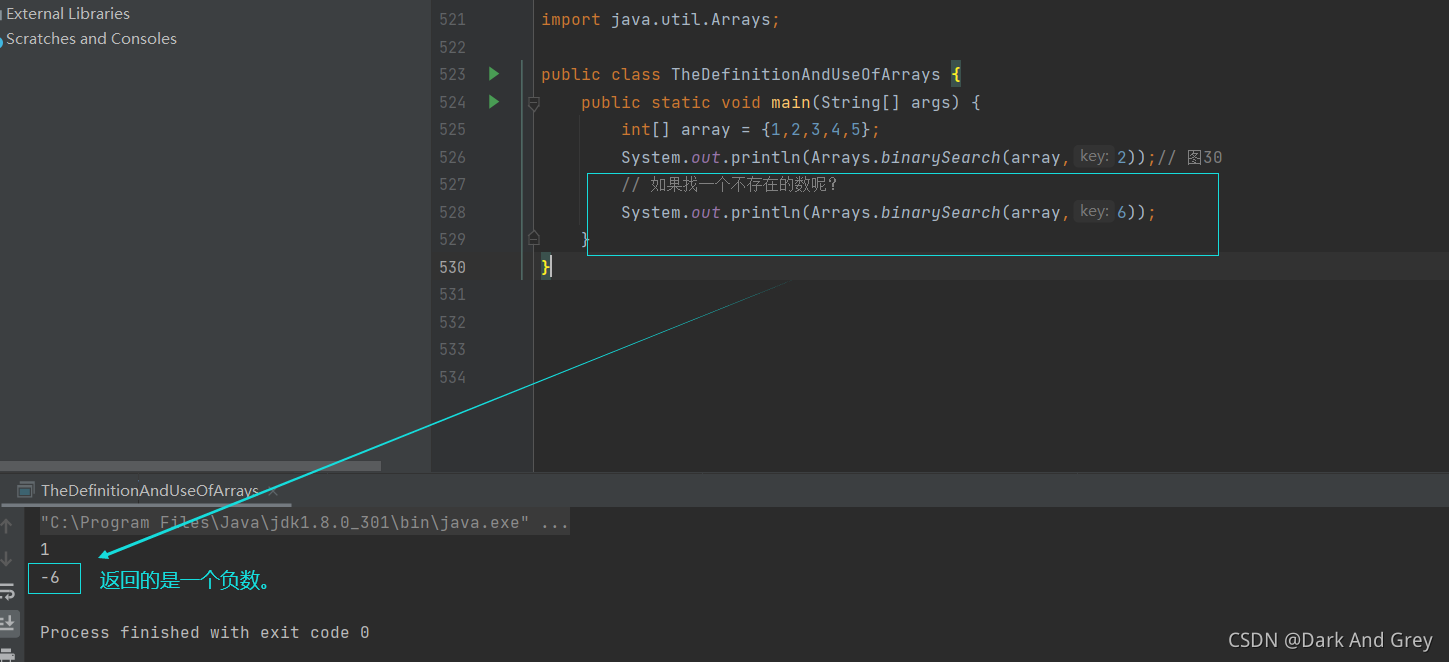
Task: Click the 'key:' hint on line 526
Action: (1094, 157)
